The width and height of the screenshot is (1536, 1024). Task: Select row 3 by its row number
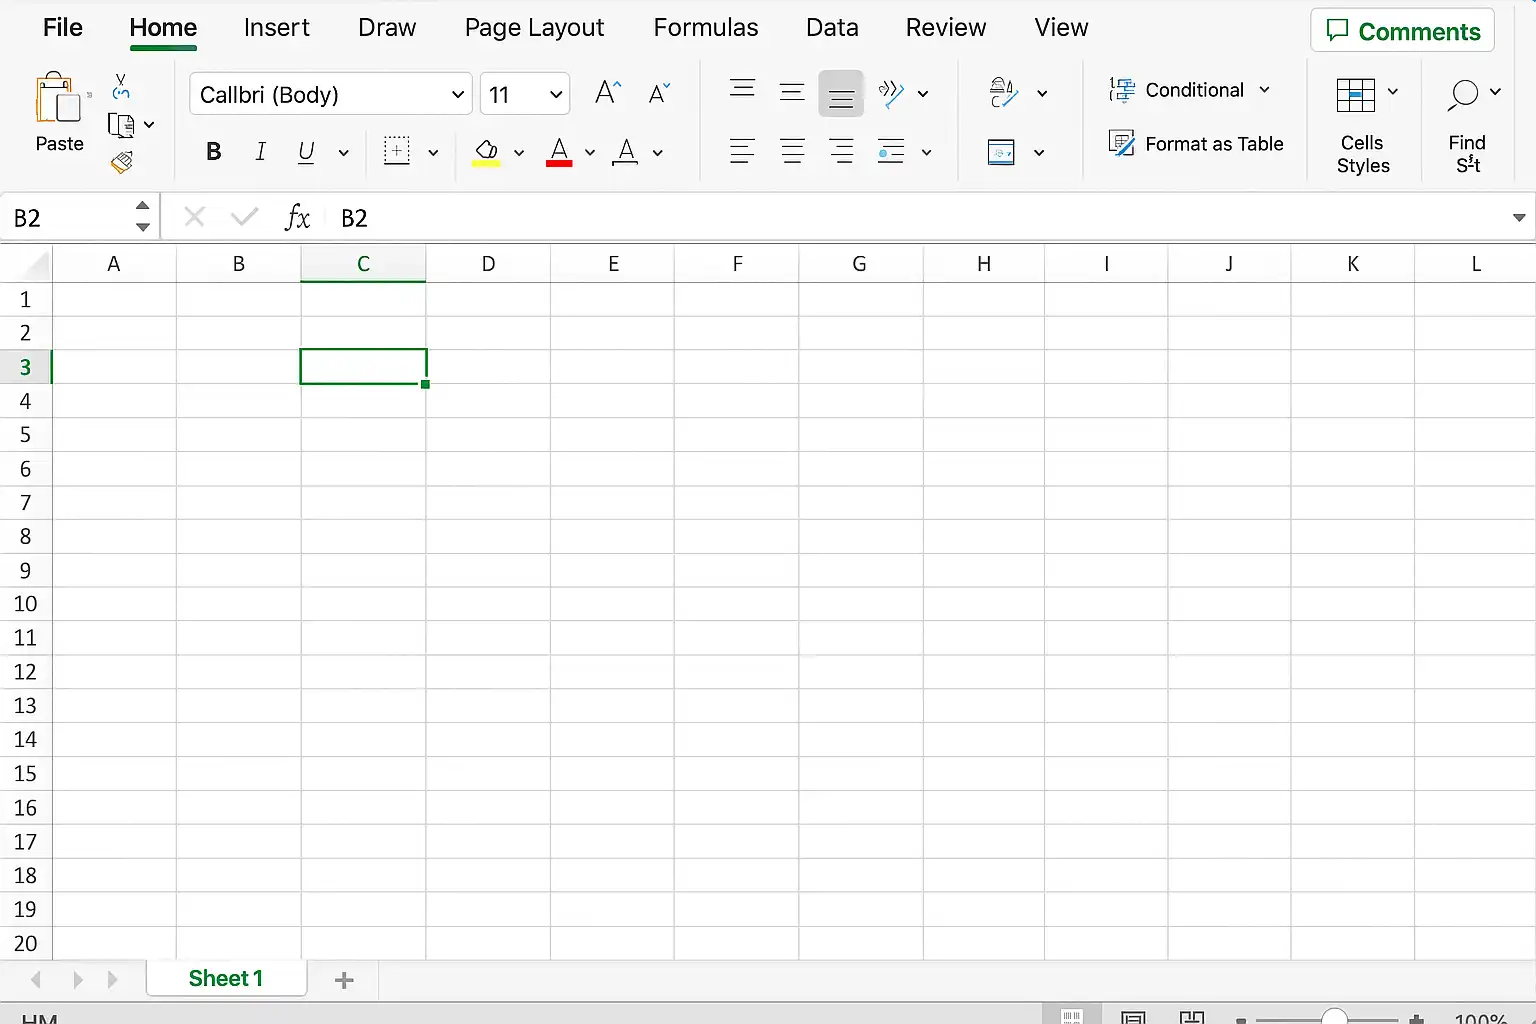[26, 367]
